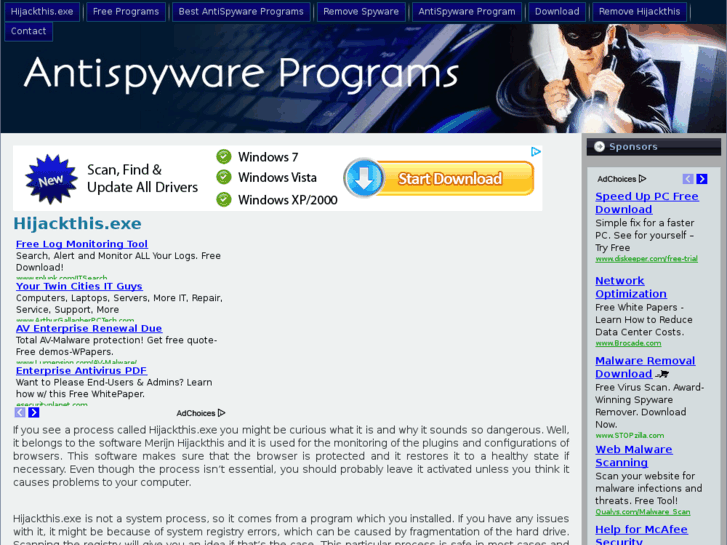Open Web Malware Scanning sponsor link

(x=634, y=456)
